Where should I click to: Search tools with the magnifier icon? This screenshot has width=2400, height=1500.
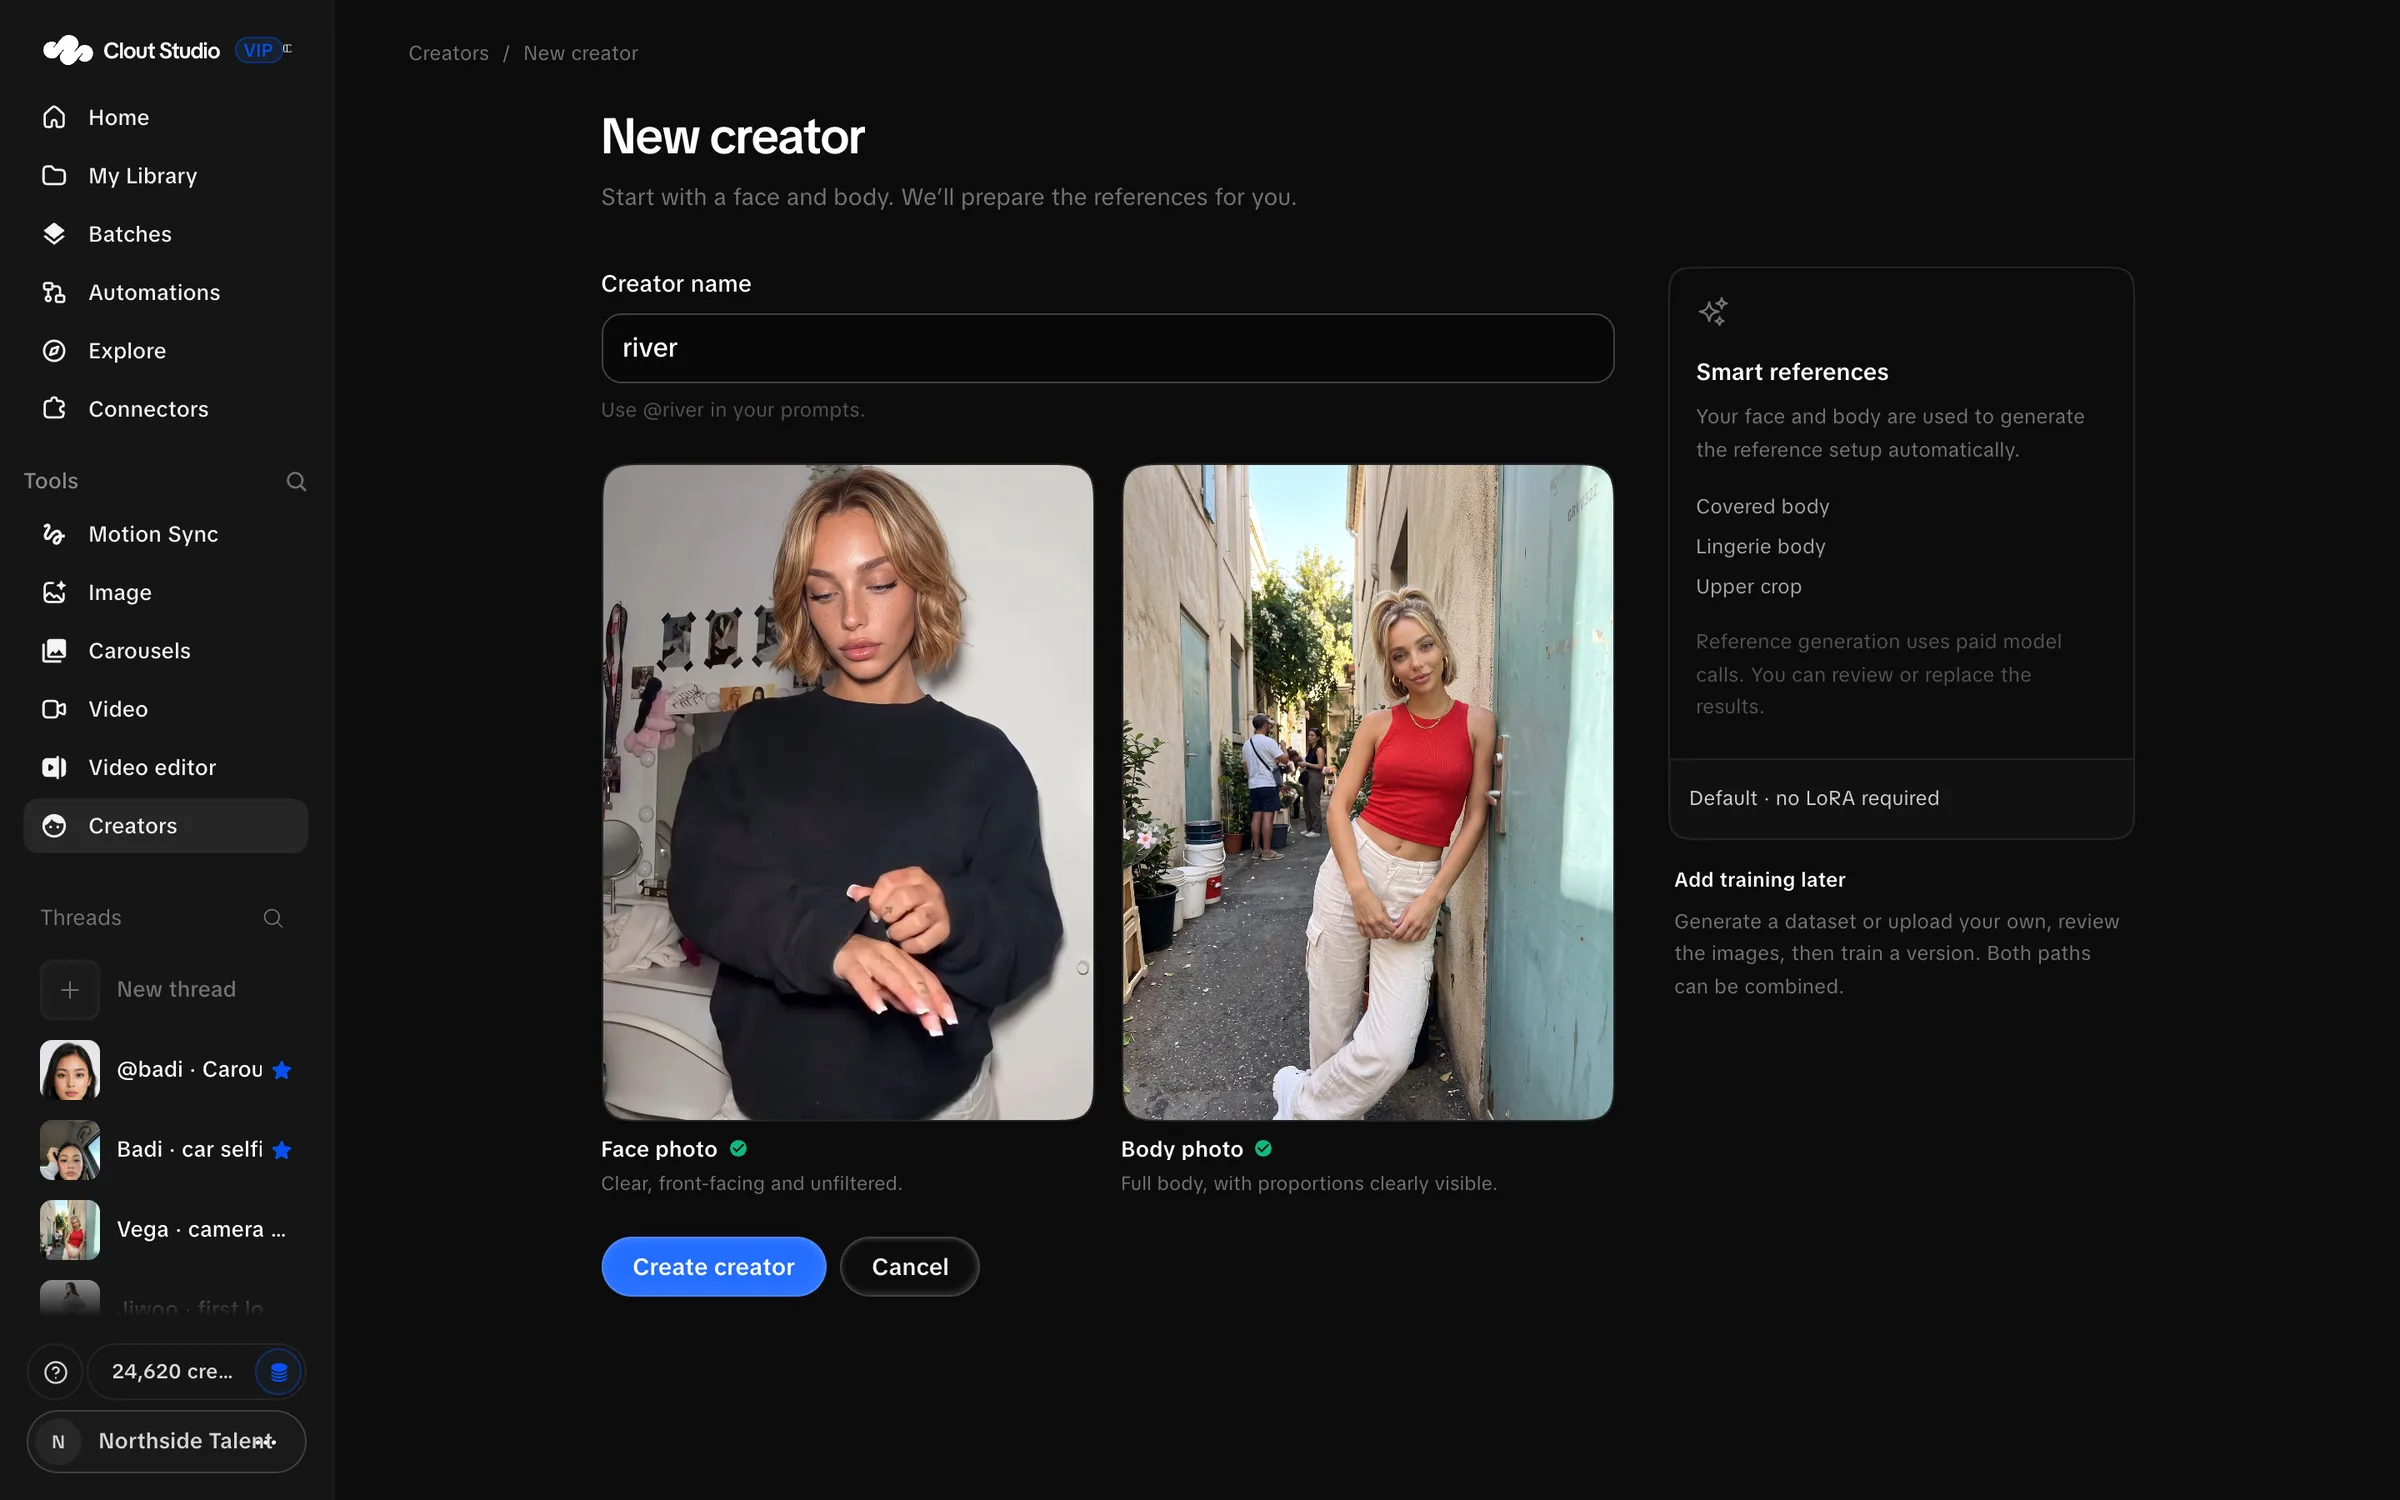tap(296, 482)
